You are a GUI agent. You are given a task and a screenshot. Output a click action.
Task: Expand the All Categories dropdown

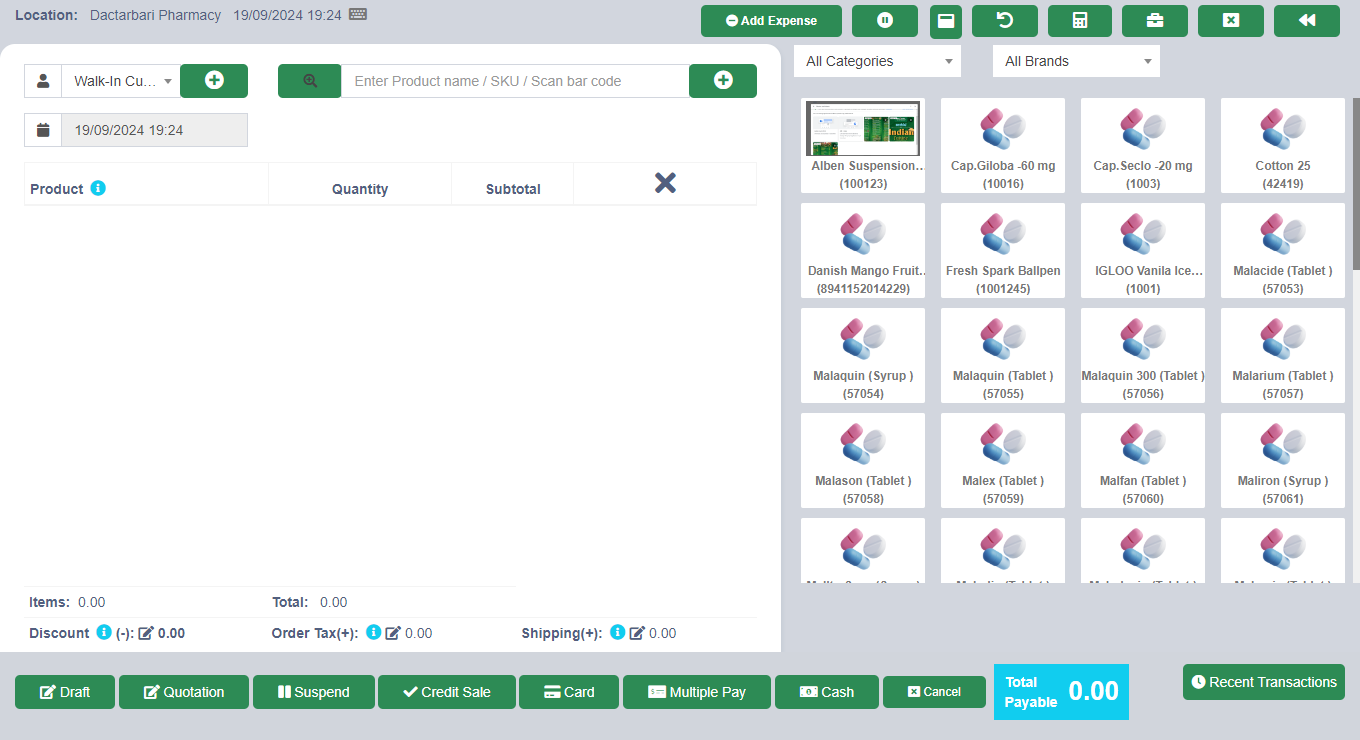[877, 61]
